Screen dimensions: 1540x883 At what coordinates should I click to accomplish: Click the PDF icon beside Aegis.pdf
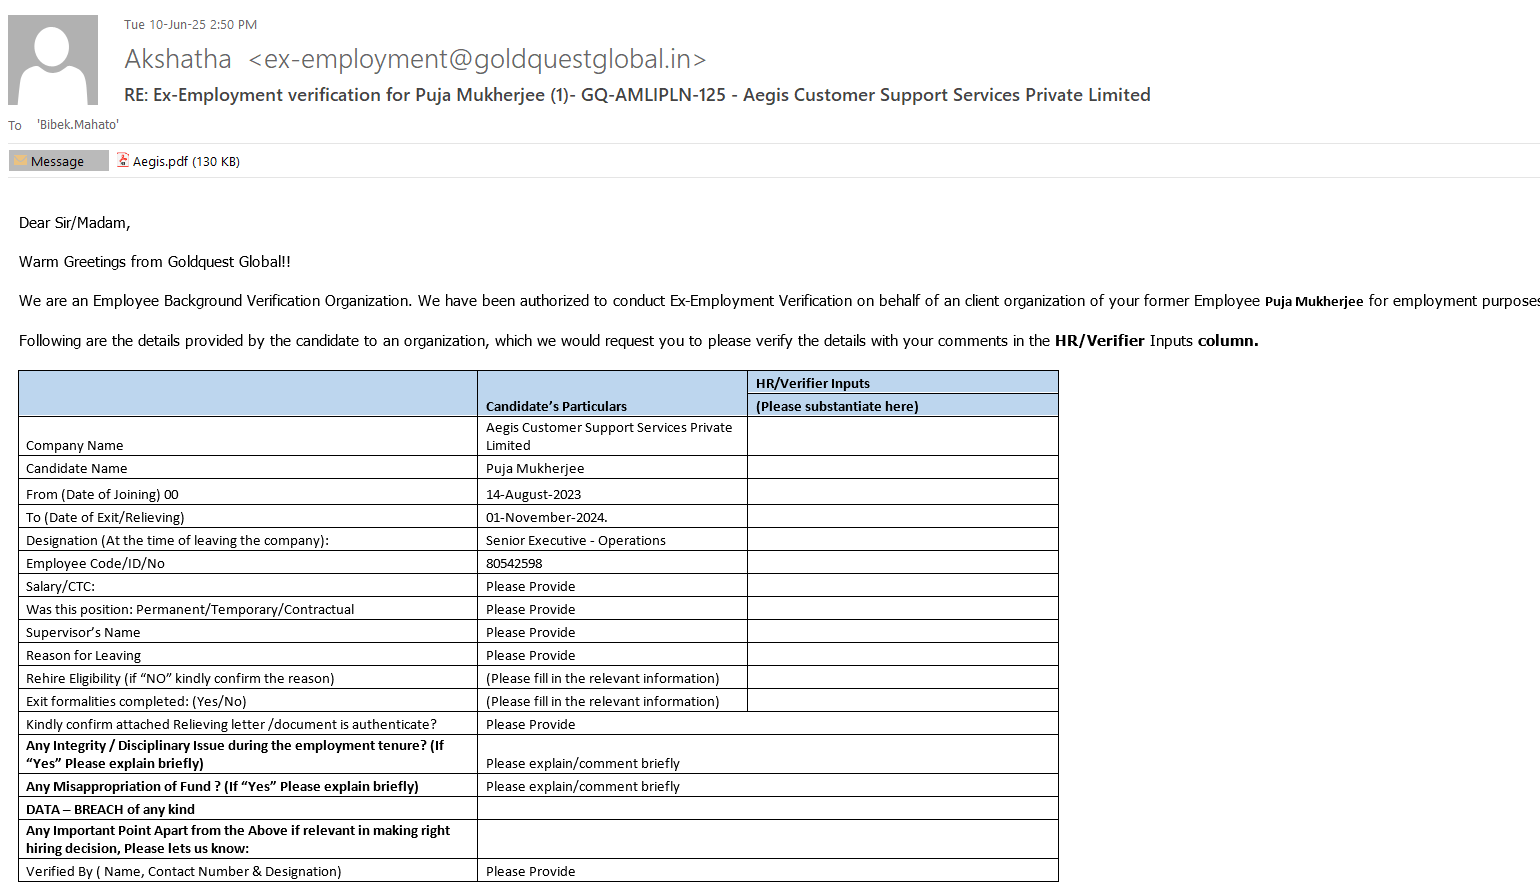coord(123,160)
